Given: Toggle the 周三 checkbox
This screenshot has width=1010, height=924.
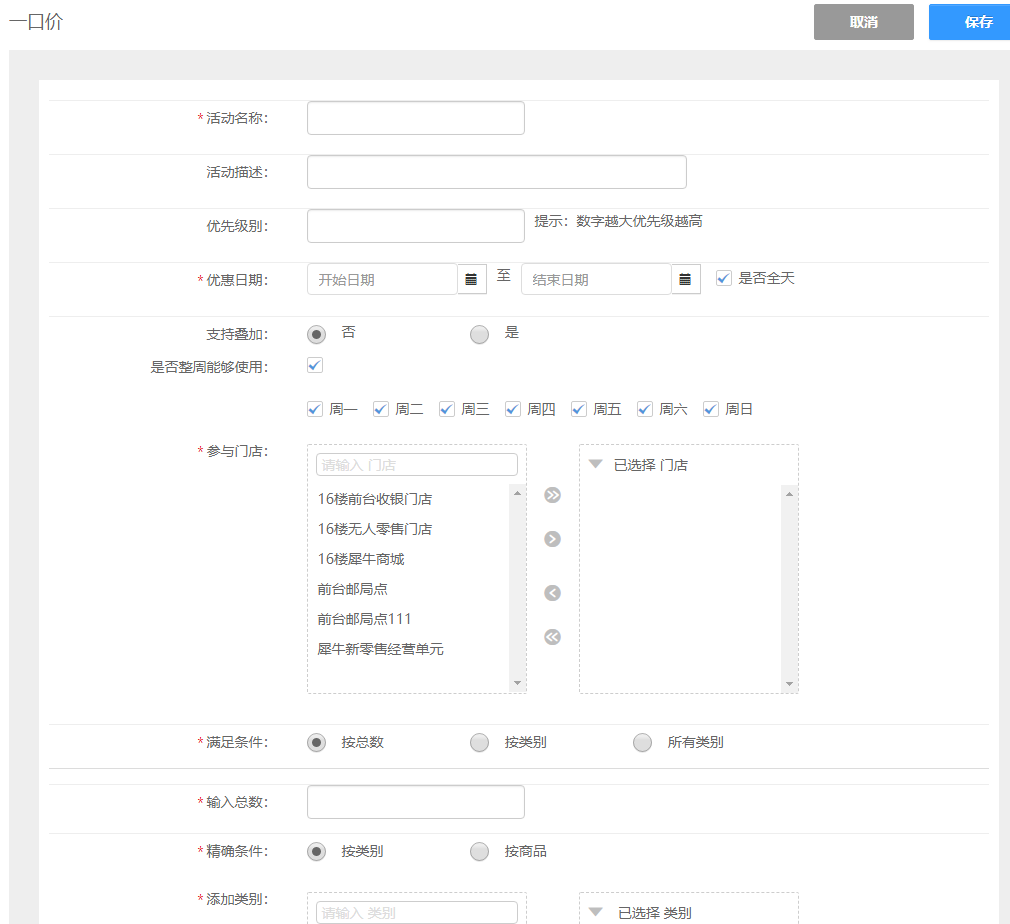Looking at the screenshot, I should [447, 409].
